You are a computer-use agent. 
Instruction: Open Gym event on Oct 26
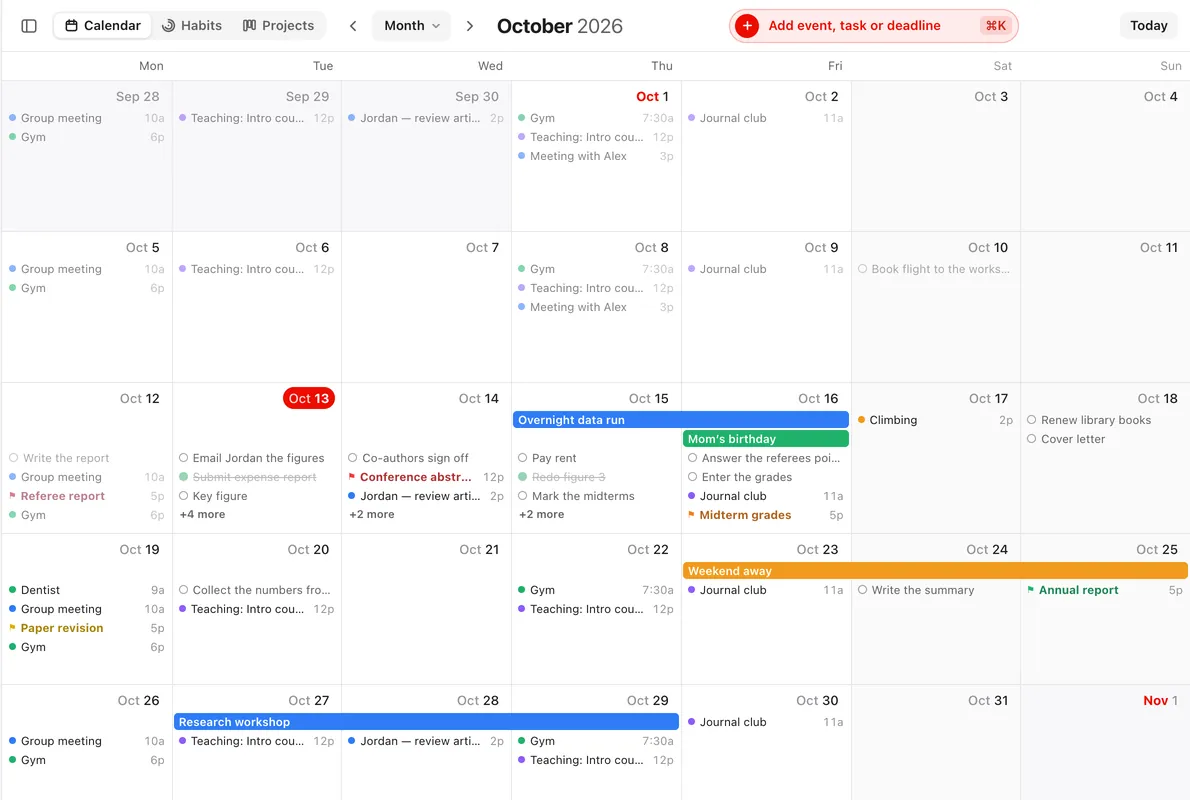[x=87, y=761]
